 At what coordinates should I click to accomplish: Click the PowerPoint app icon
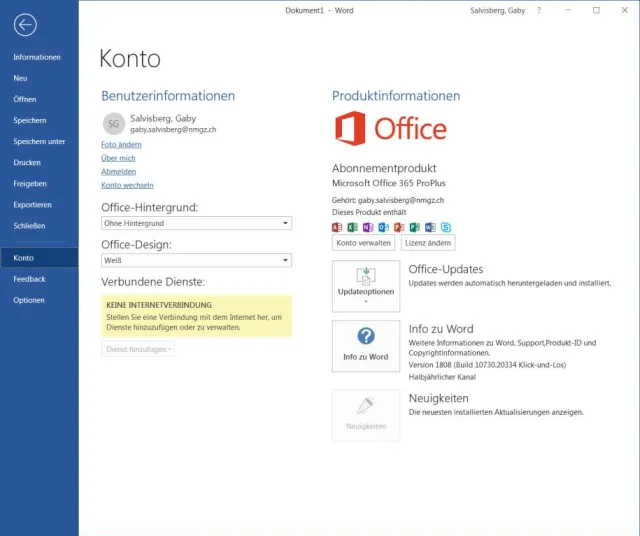399,227
